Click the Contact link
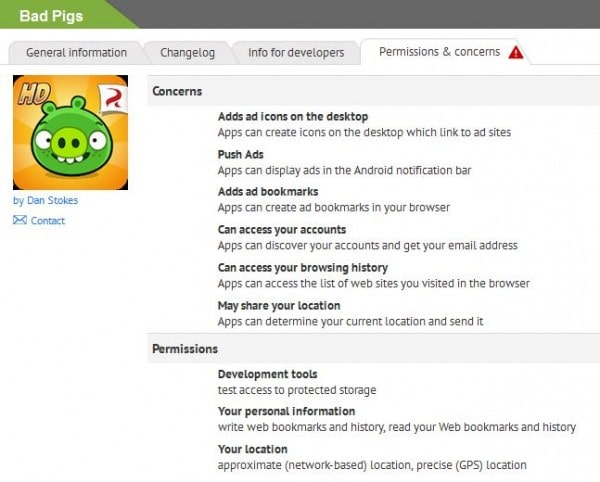The width and height of the screenshot is (600, 482). click(x=48, y=221)
